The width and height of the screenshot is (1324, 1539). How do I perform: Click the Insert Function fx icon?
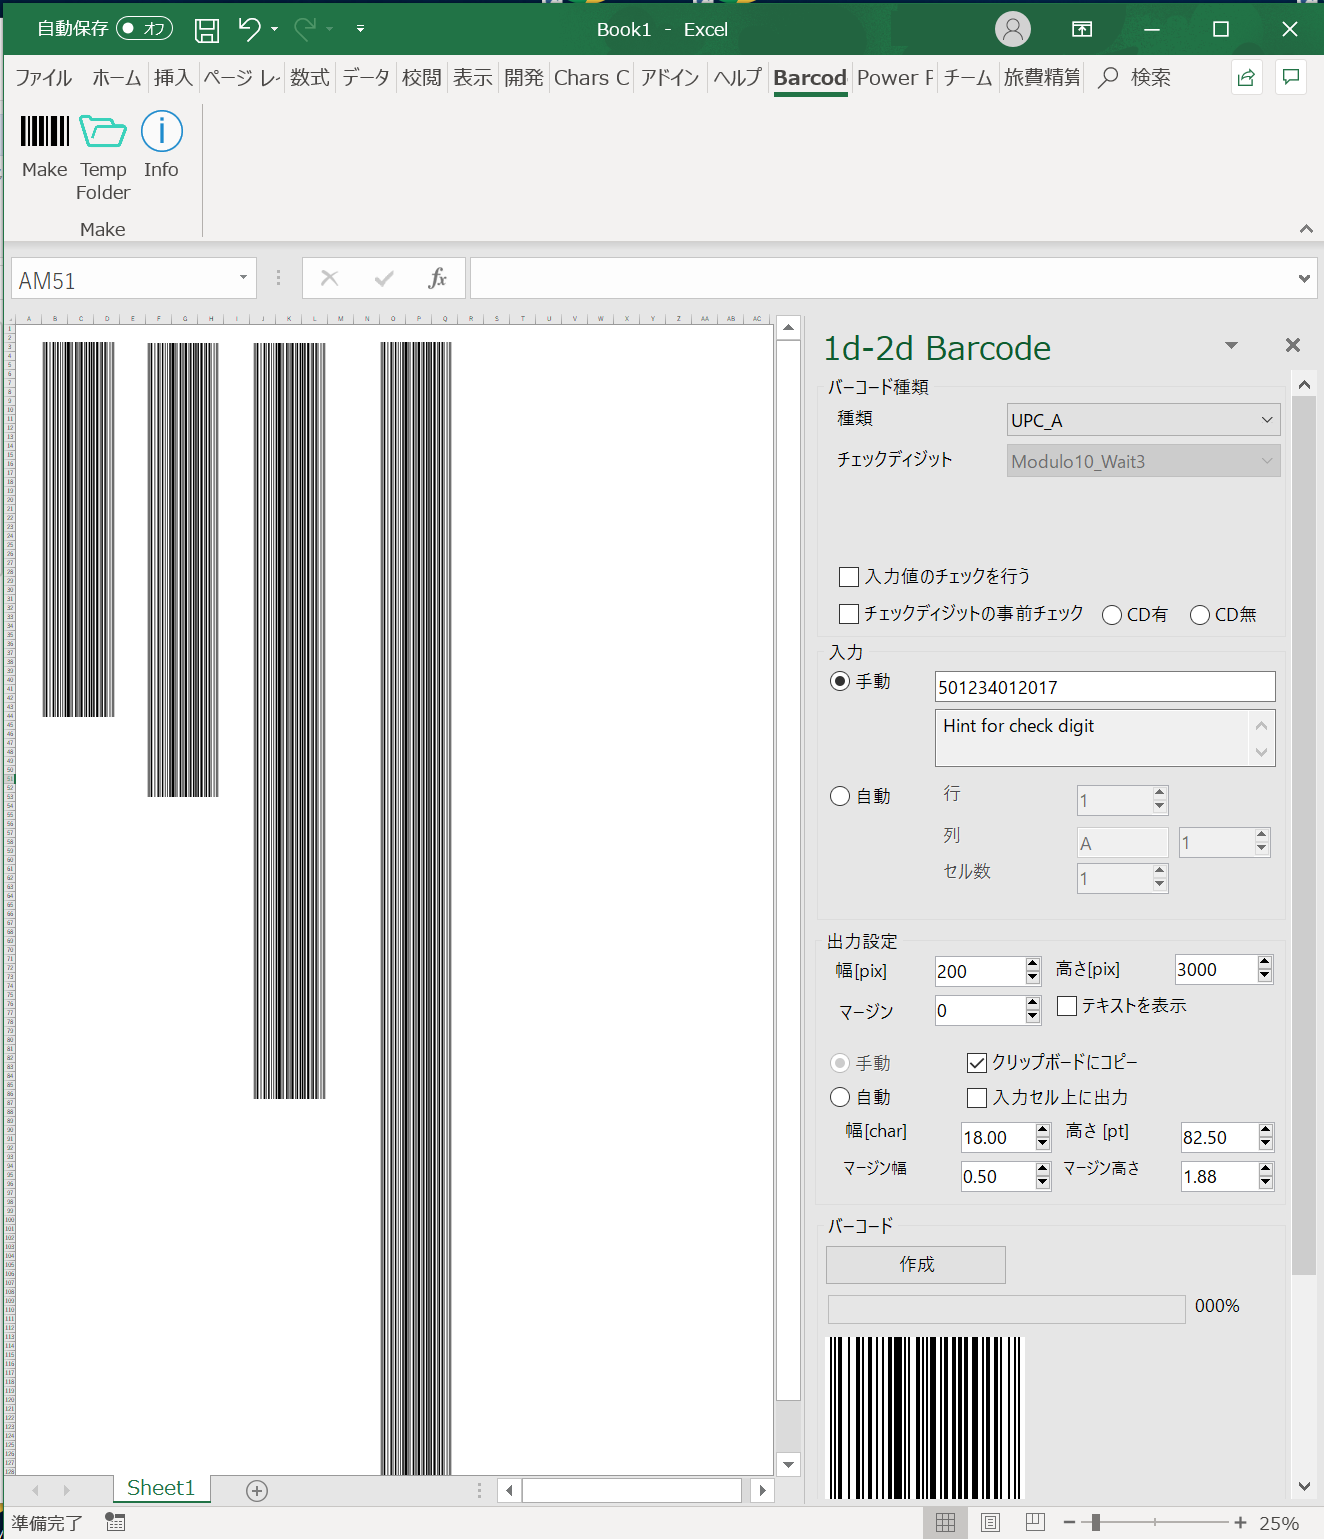click(x=437, y=278)
